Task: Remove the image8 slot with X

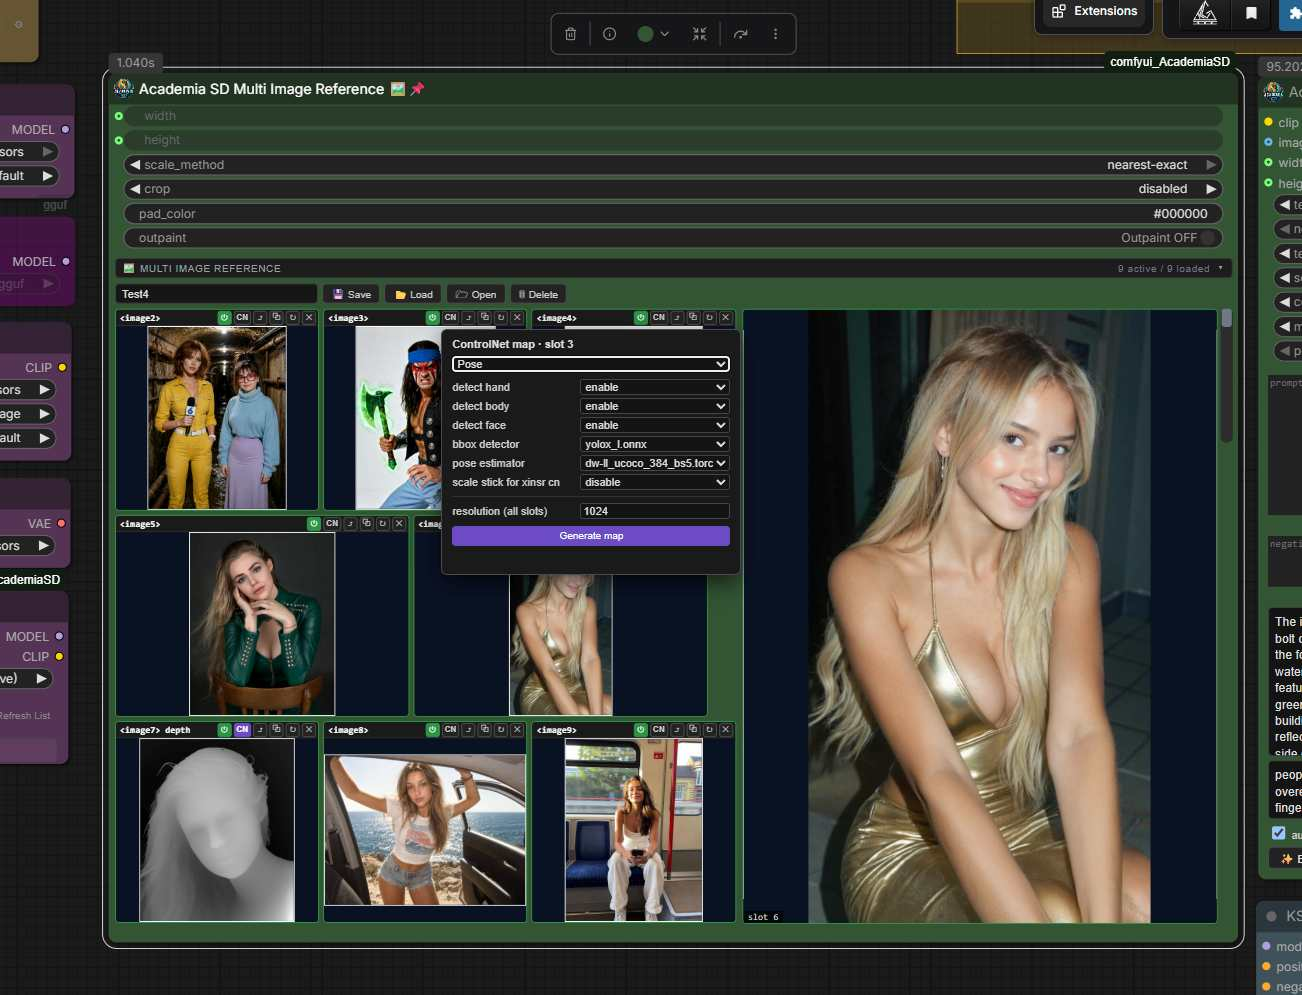Action: click(517, 729)
